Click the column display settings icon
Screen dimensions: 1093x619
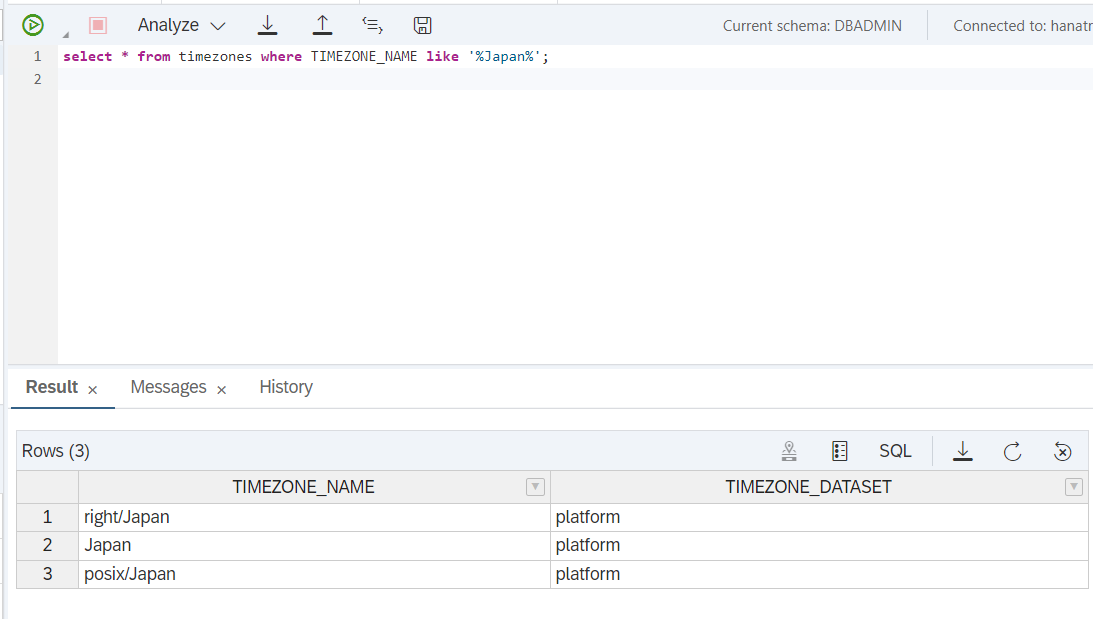click(840, 451)
